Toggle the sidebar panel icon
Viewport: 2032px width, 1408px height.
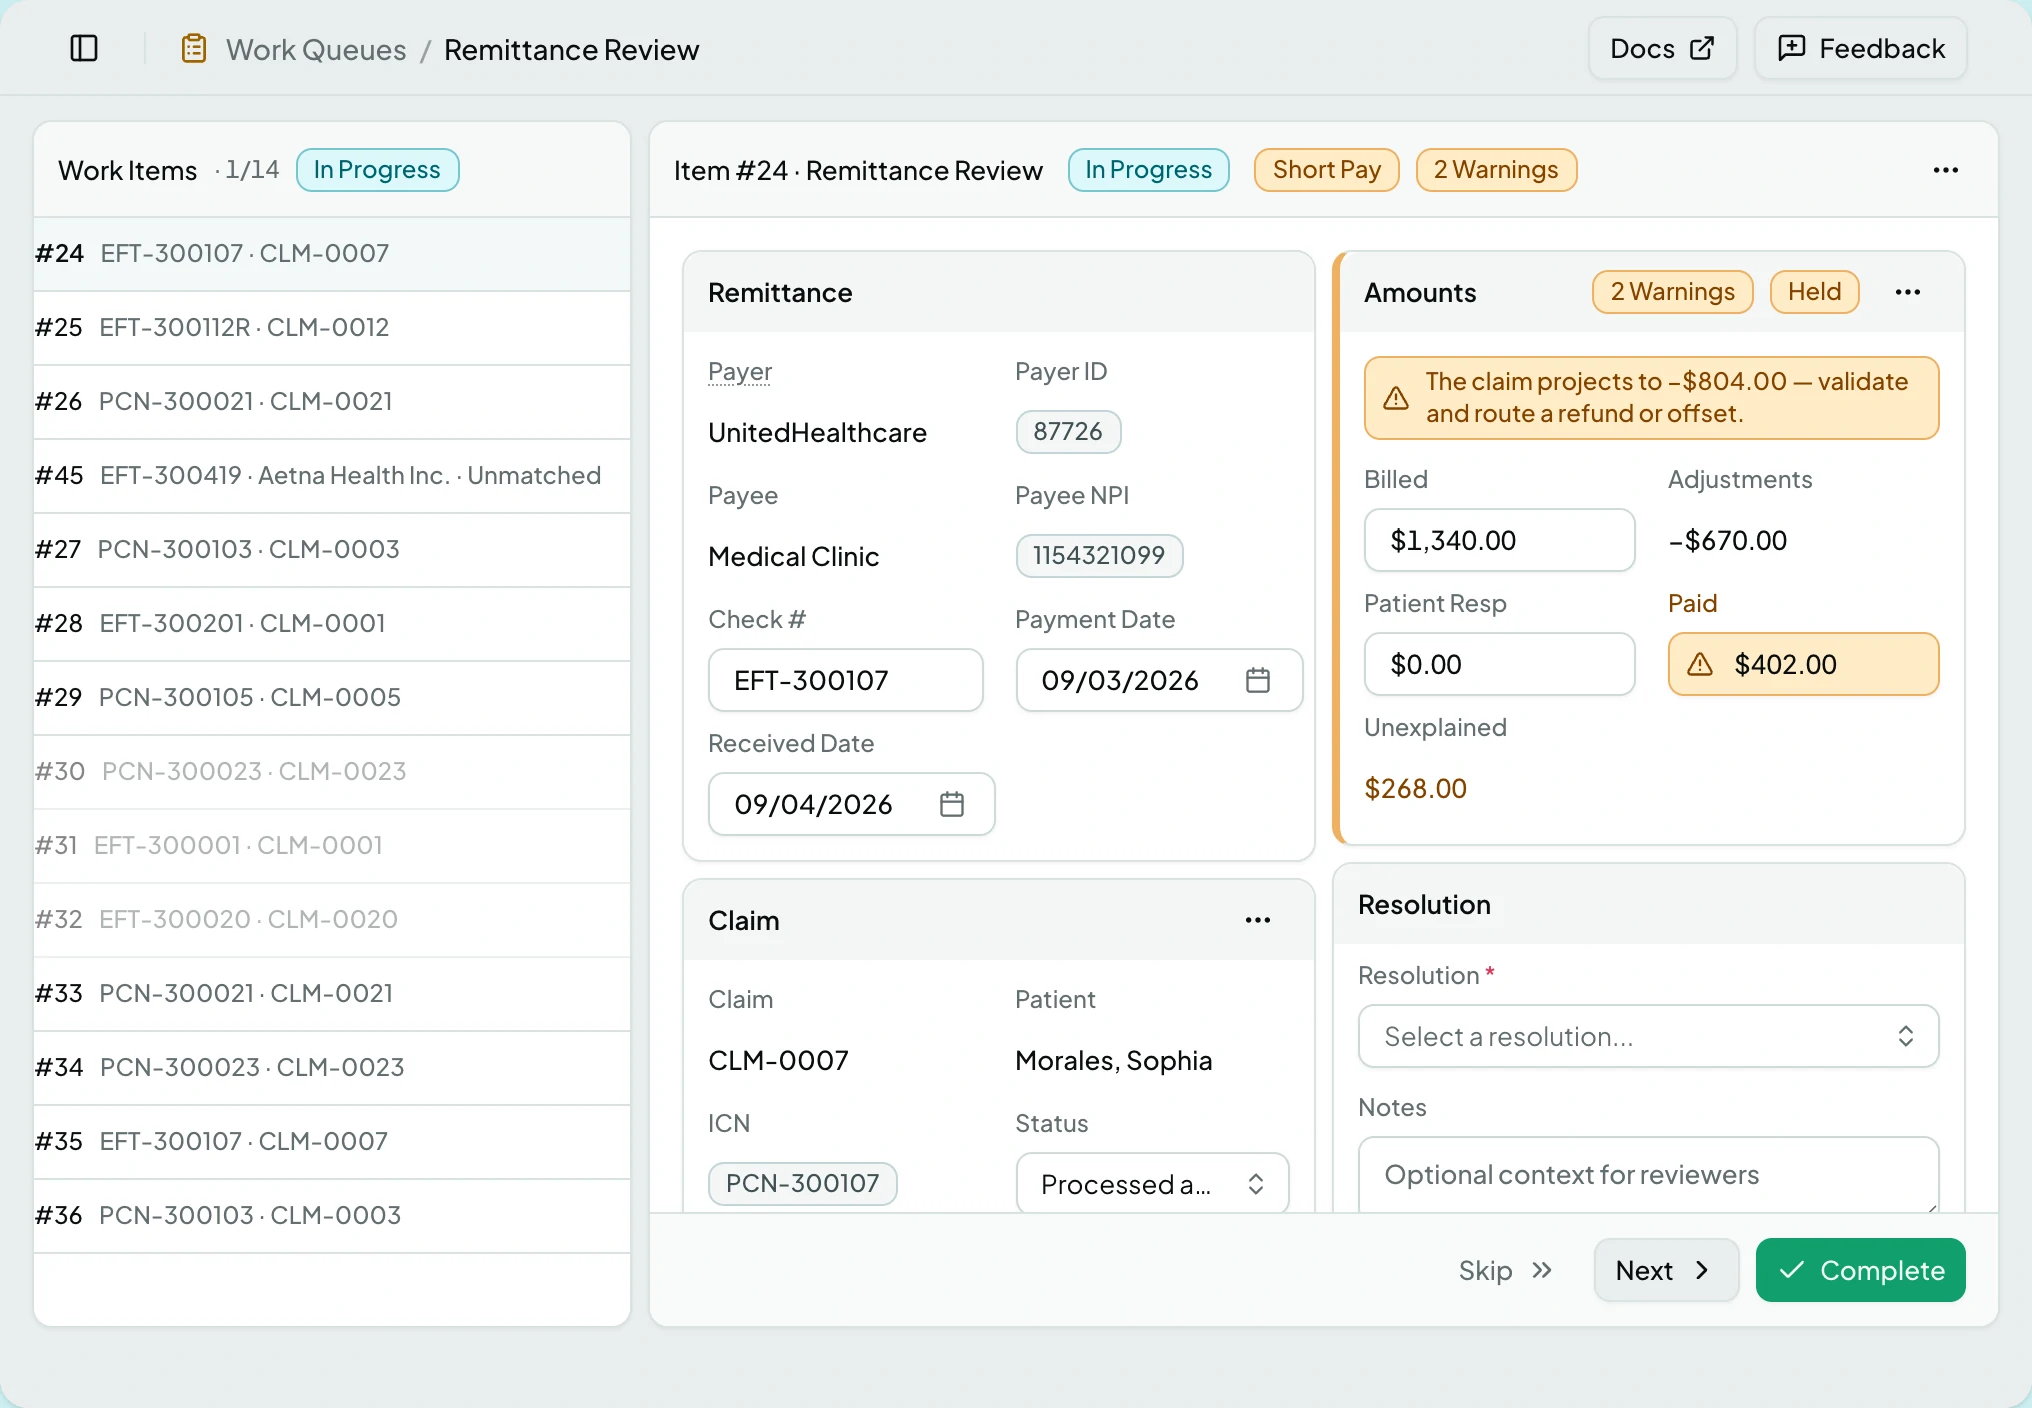pos(84,48)
